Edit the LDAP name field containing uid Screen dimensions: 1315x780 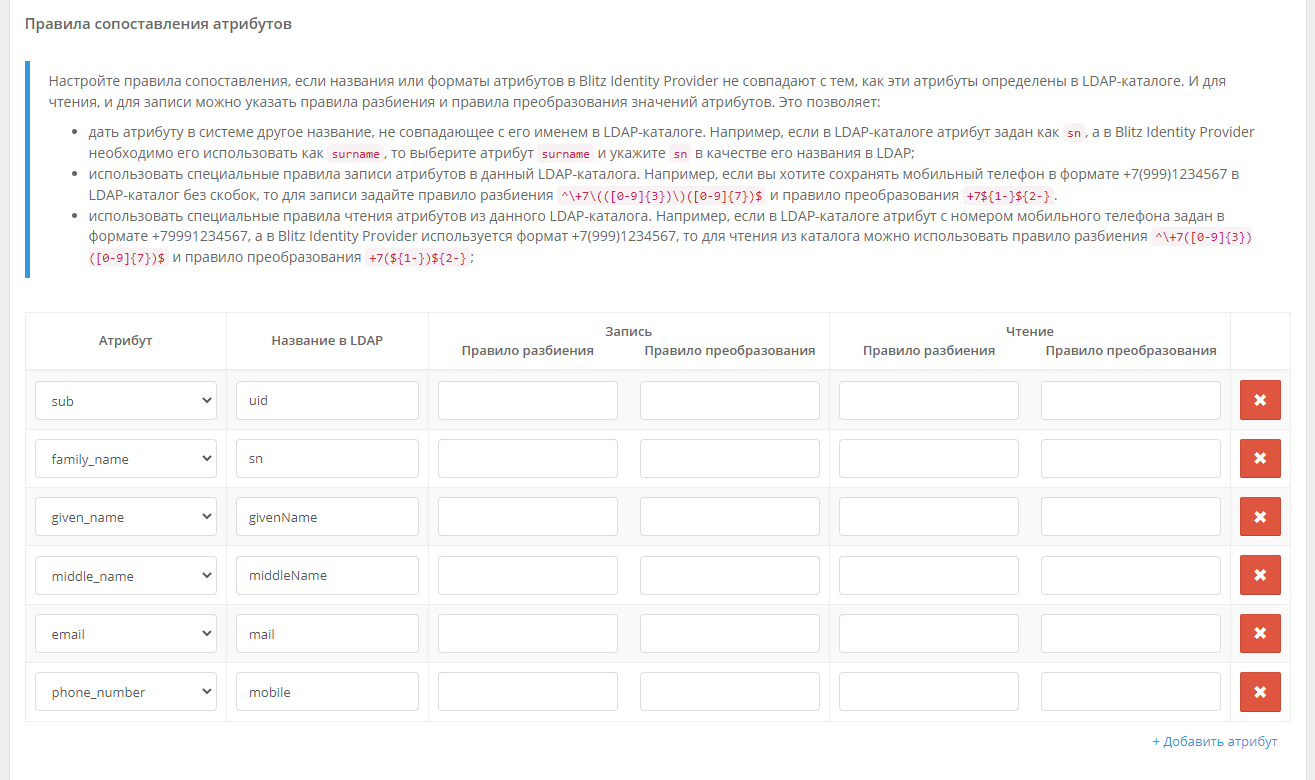coord(327,400)
